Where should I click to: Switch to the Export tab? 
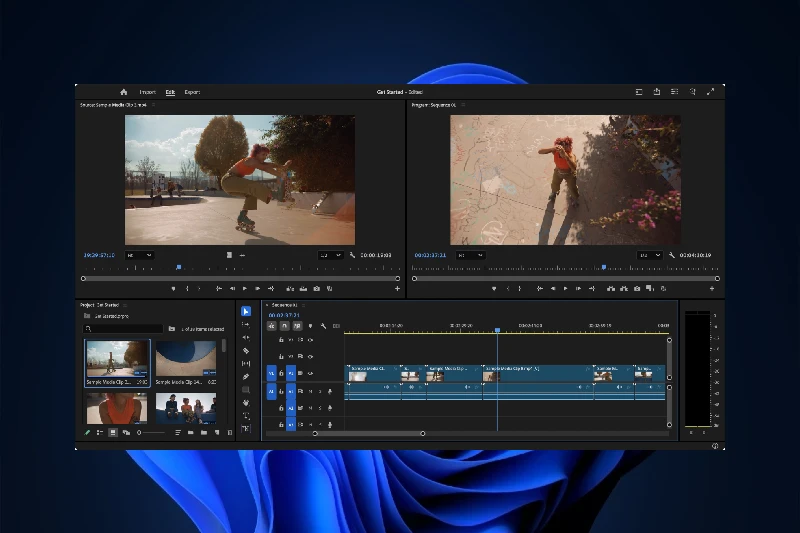tap(192, 92)
